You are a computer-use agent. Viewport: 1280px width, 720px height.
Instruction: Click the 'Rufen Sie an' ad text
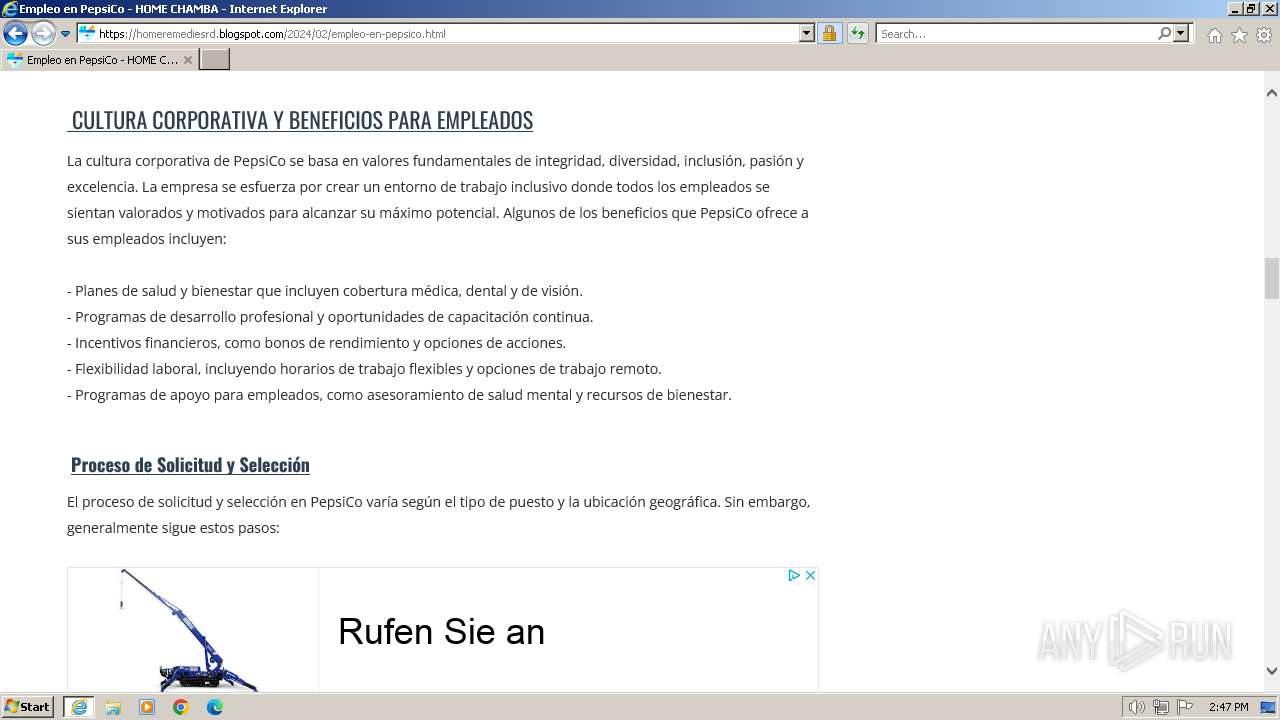coord(441,632)
